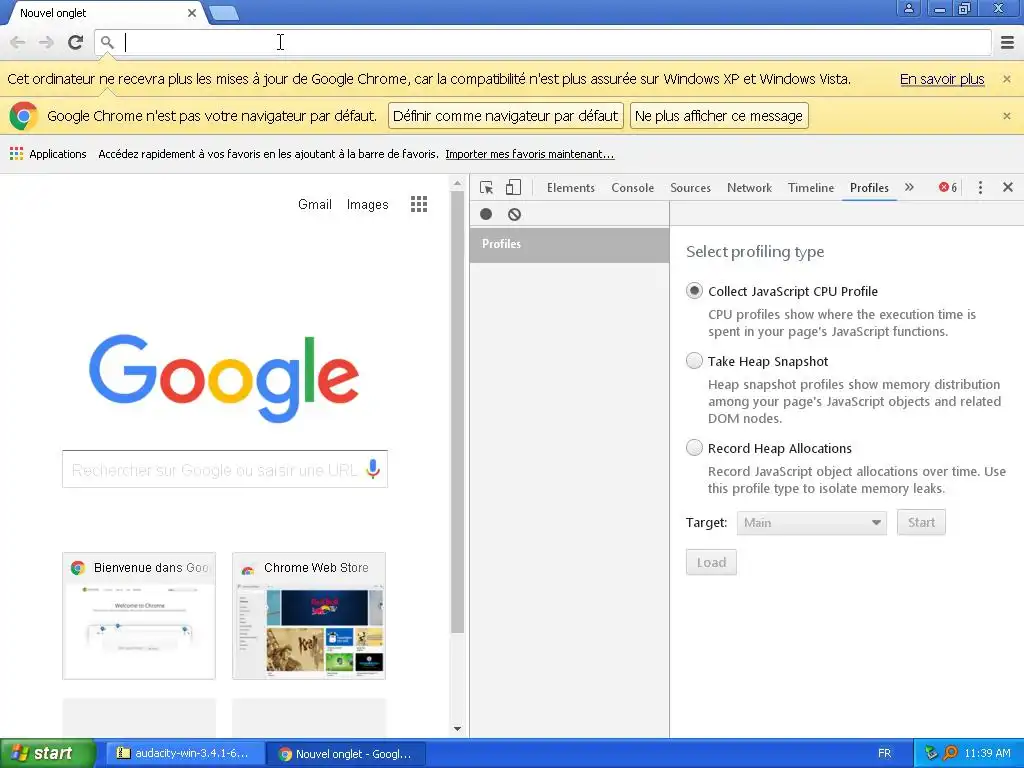The height and width of the screenshot is (768, 1024).
Task: Open the Gmail link
Action: click(x=315, y=204)
